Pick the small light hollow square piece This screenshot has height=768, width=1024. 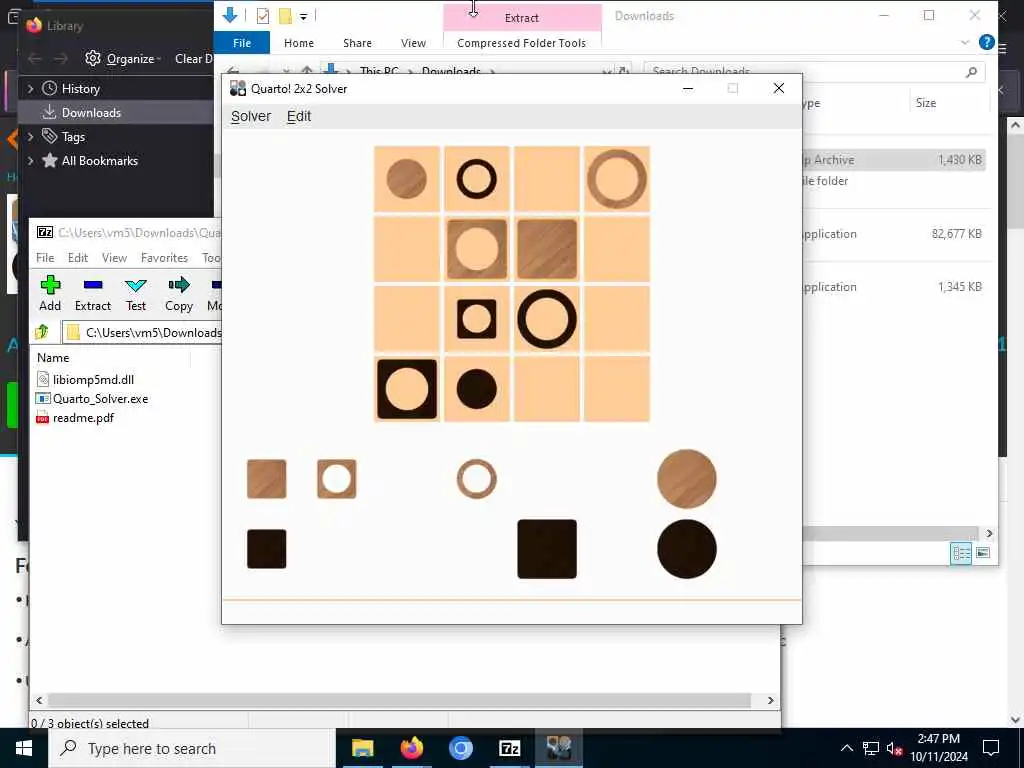(x=336, y=479)
